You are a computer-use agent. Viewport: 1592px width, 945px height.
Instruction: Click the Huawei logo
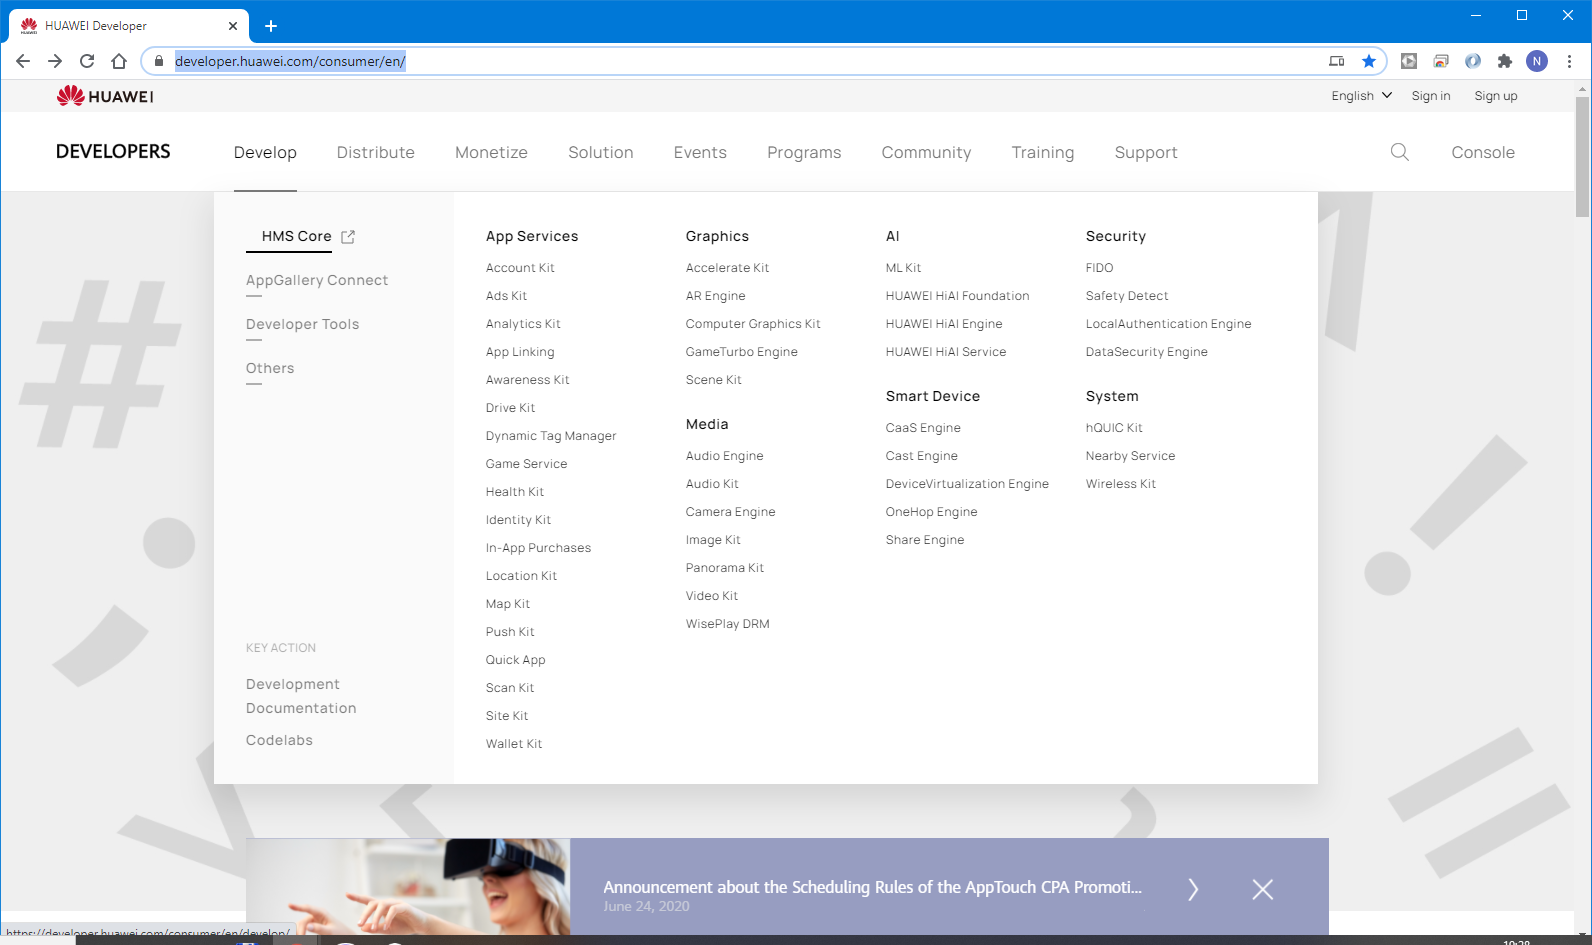(105, 96)
